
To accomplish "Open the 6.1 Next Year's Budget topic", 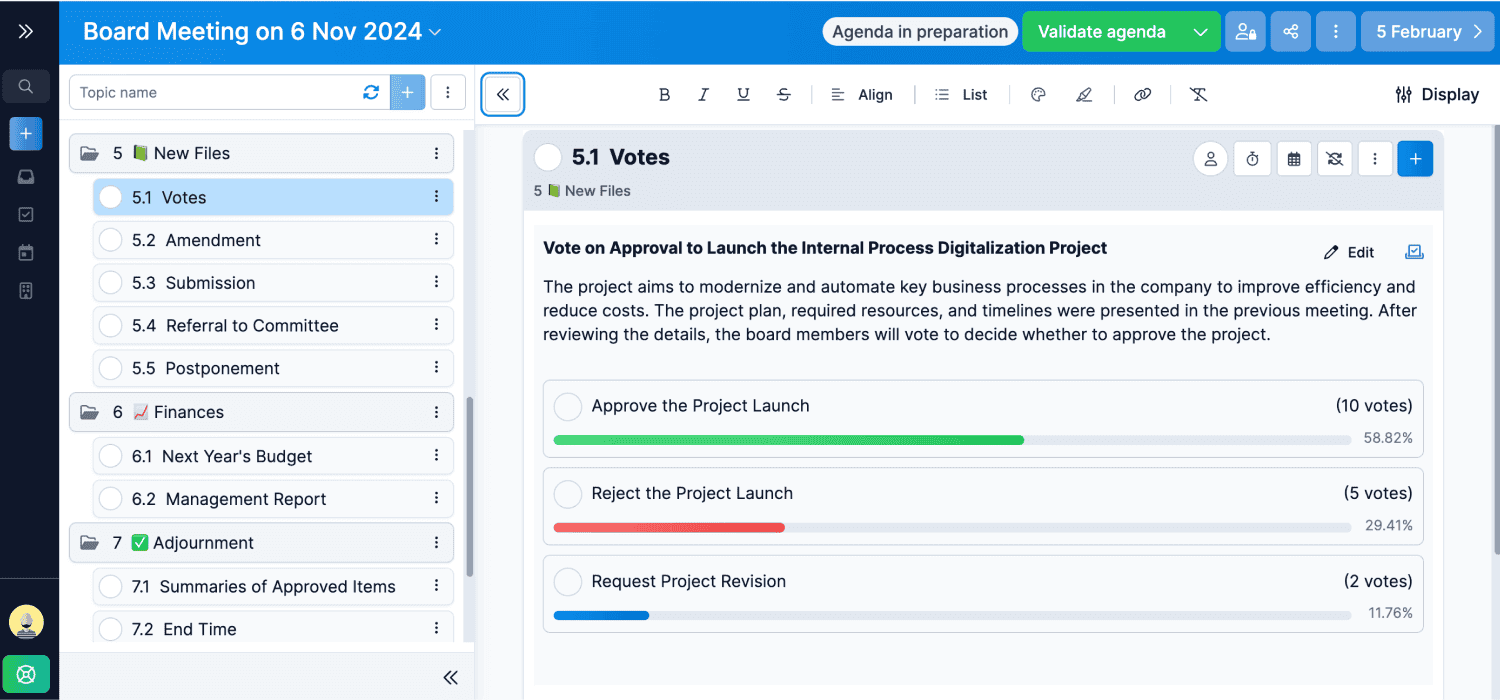I will point(237,456).
